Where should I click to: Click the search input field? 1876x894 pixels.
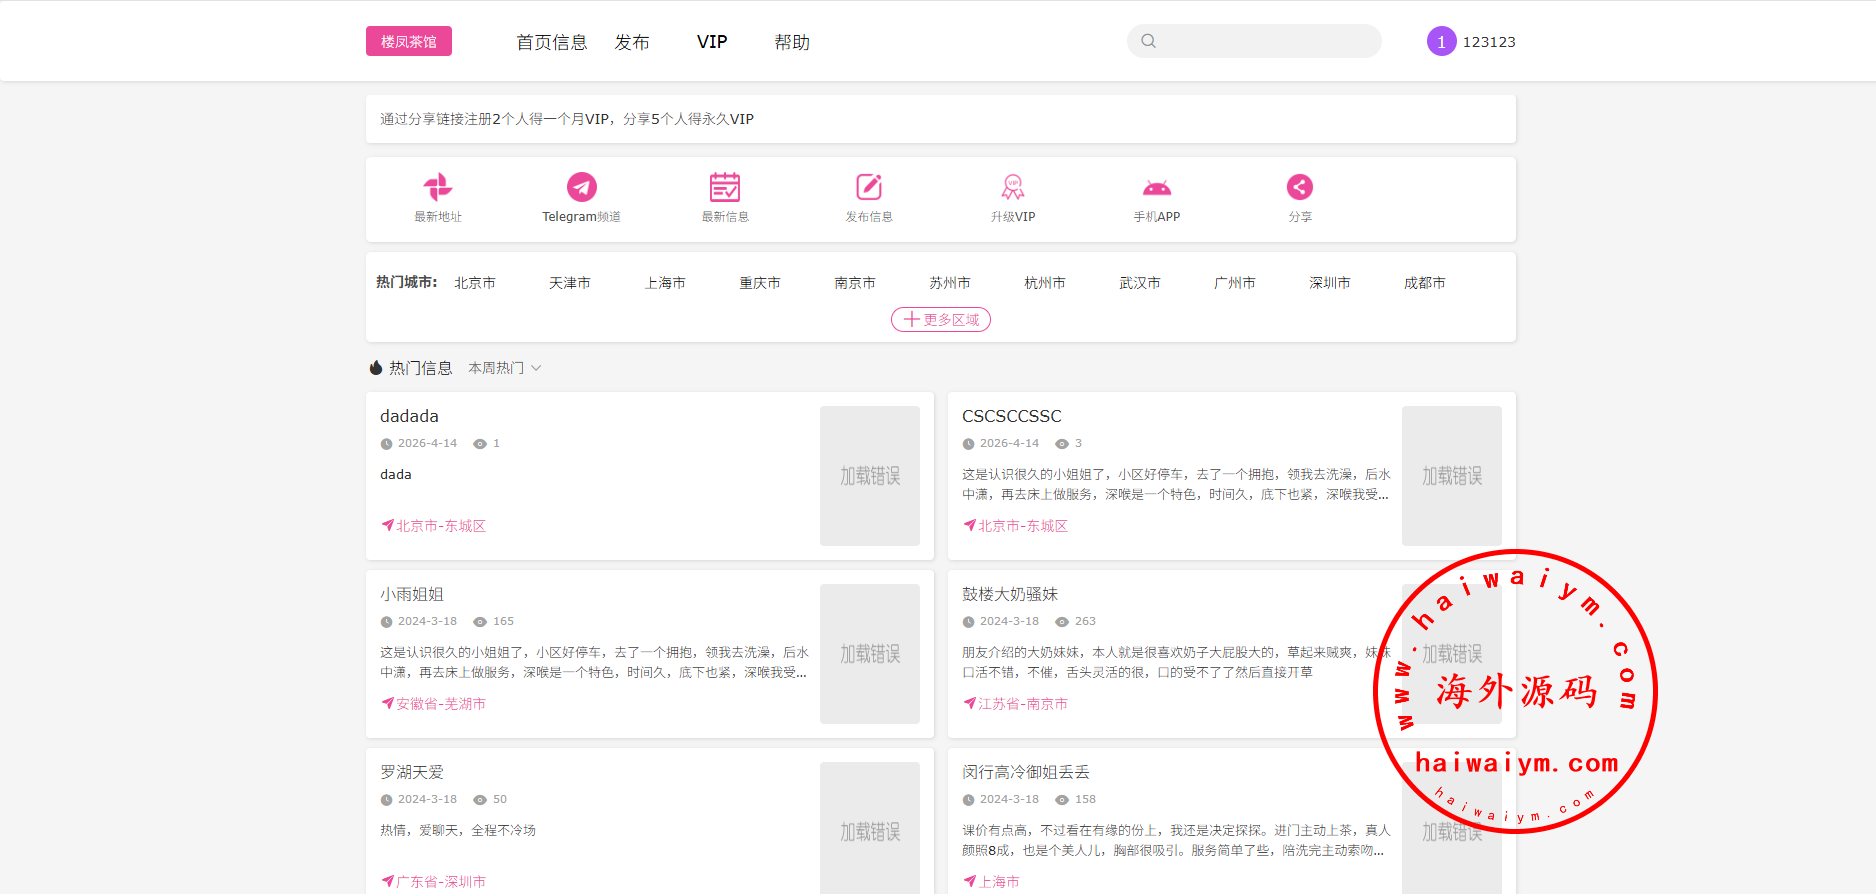(x=1266, y=41)
